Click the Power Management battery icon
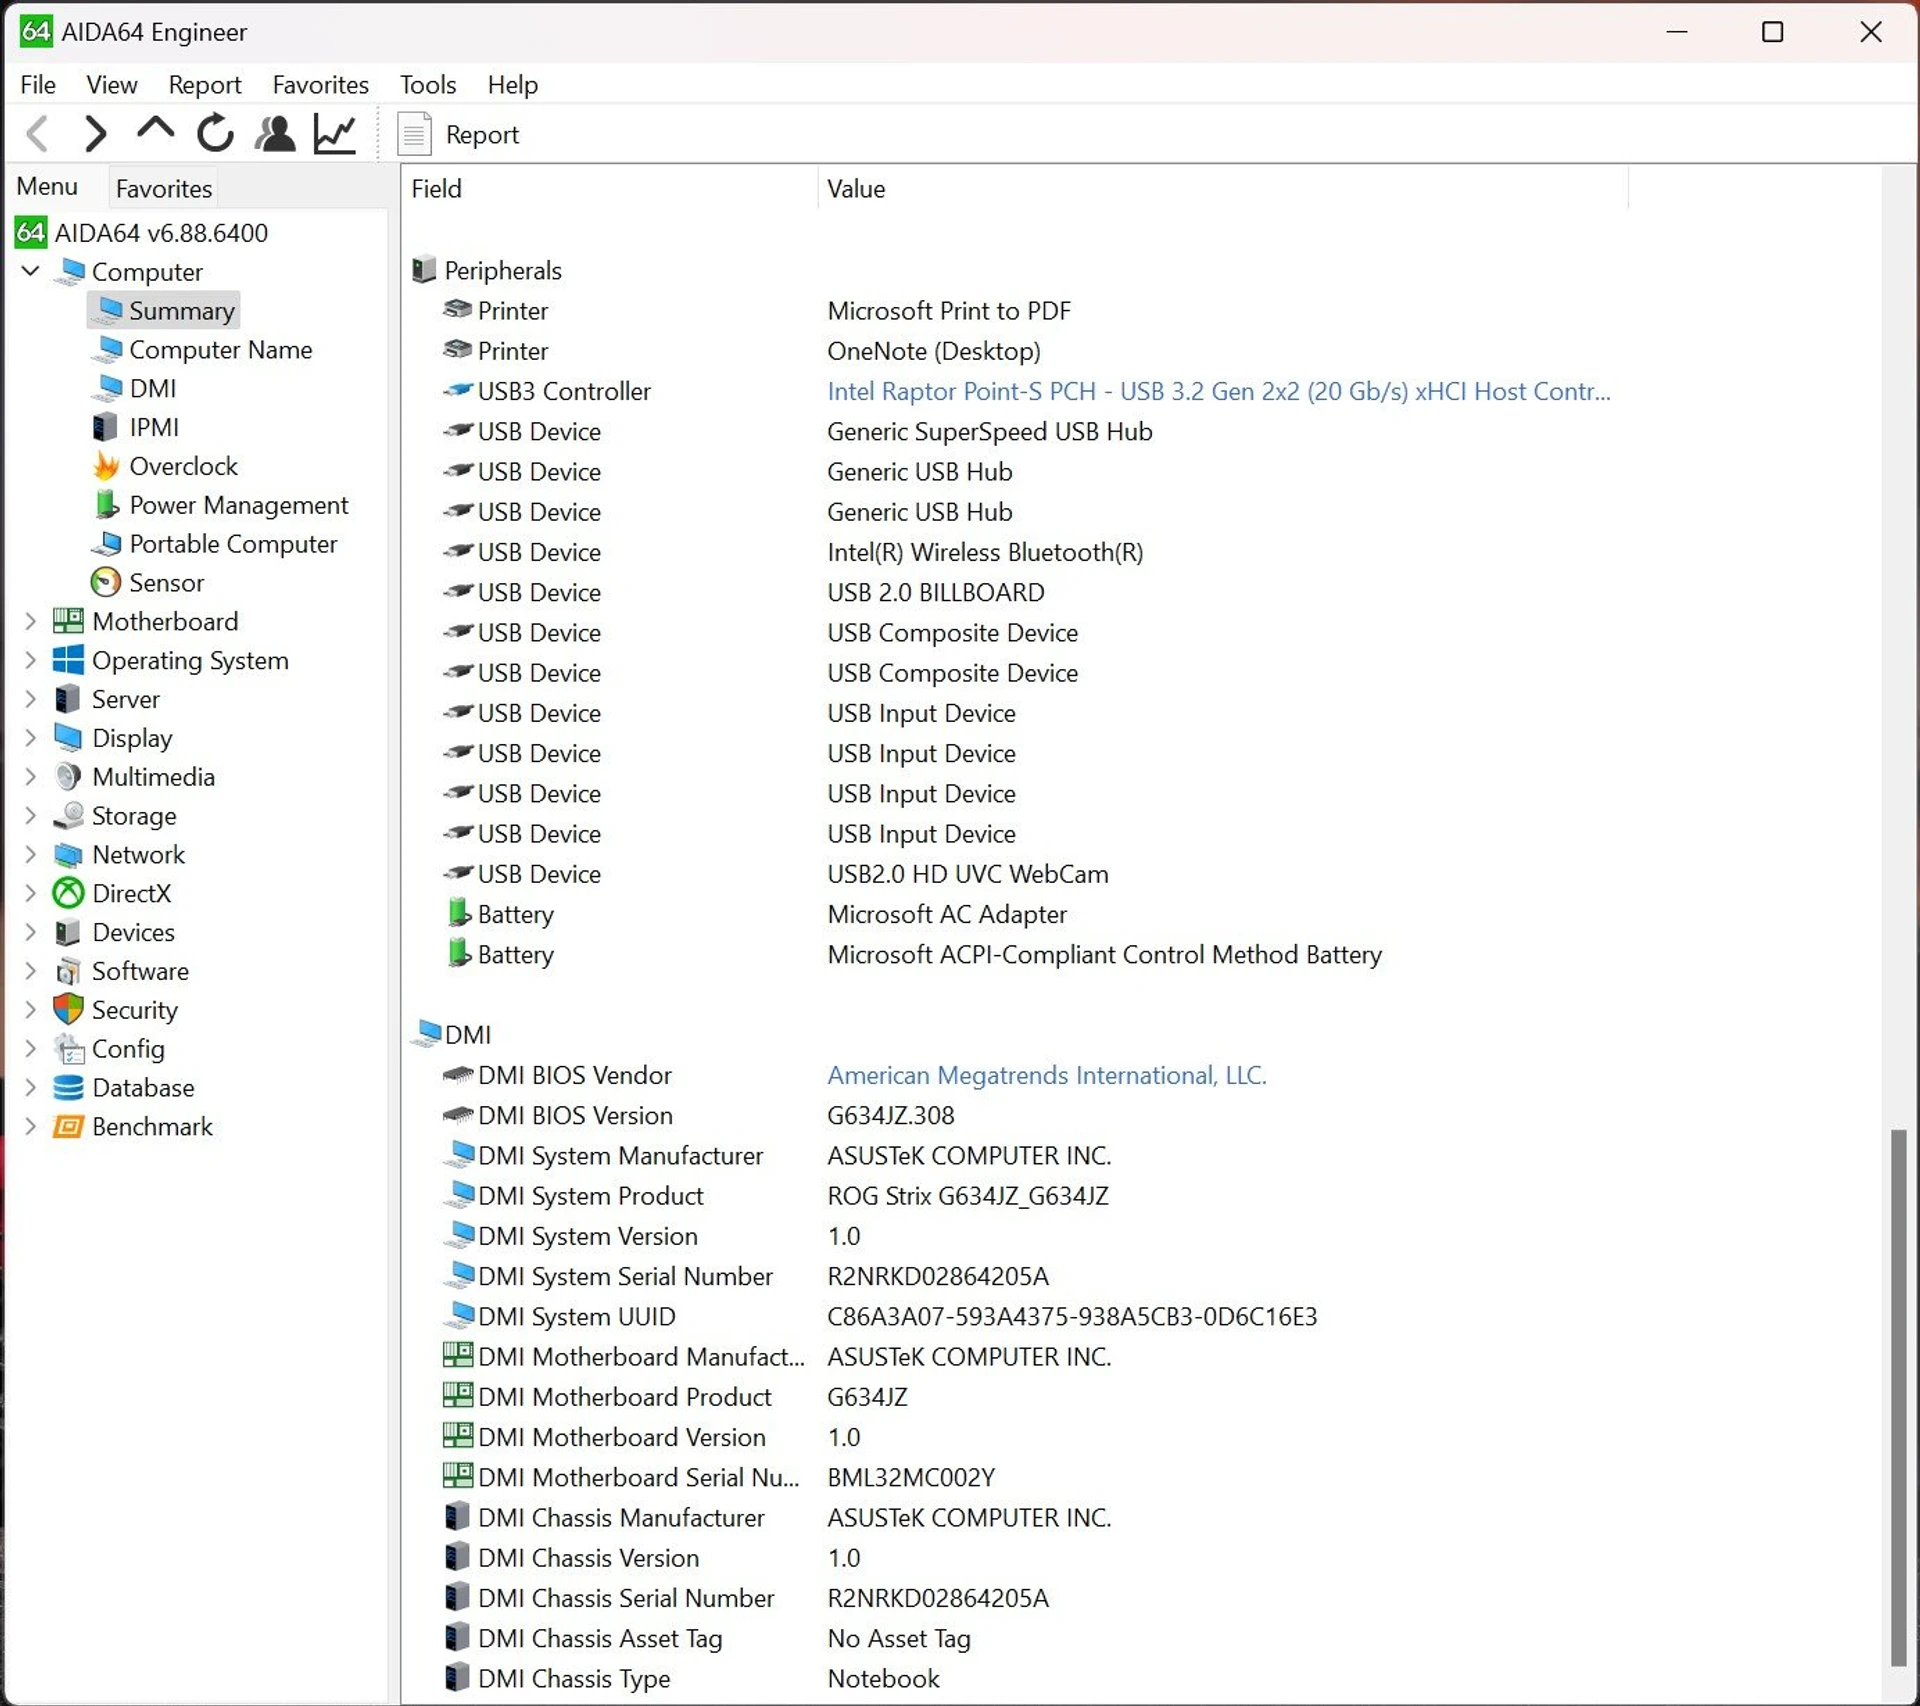The width and height of the screenshot is (1920, 1706). pyautogui.click(x=106, y=505)
